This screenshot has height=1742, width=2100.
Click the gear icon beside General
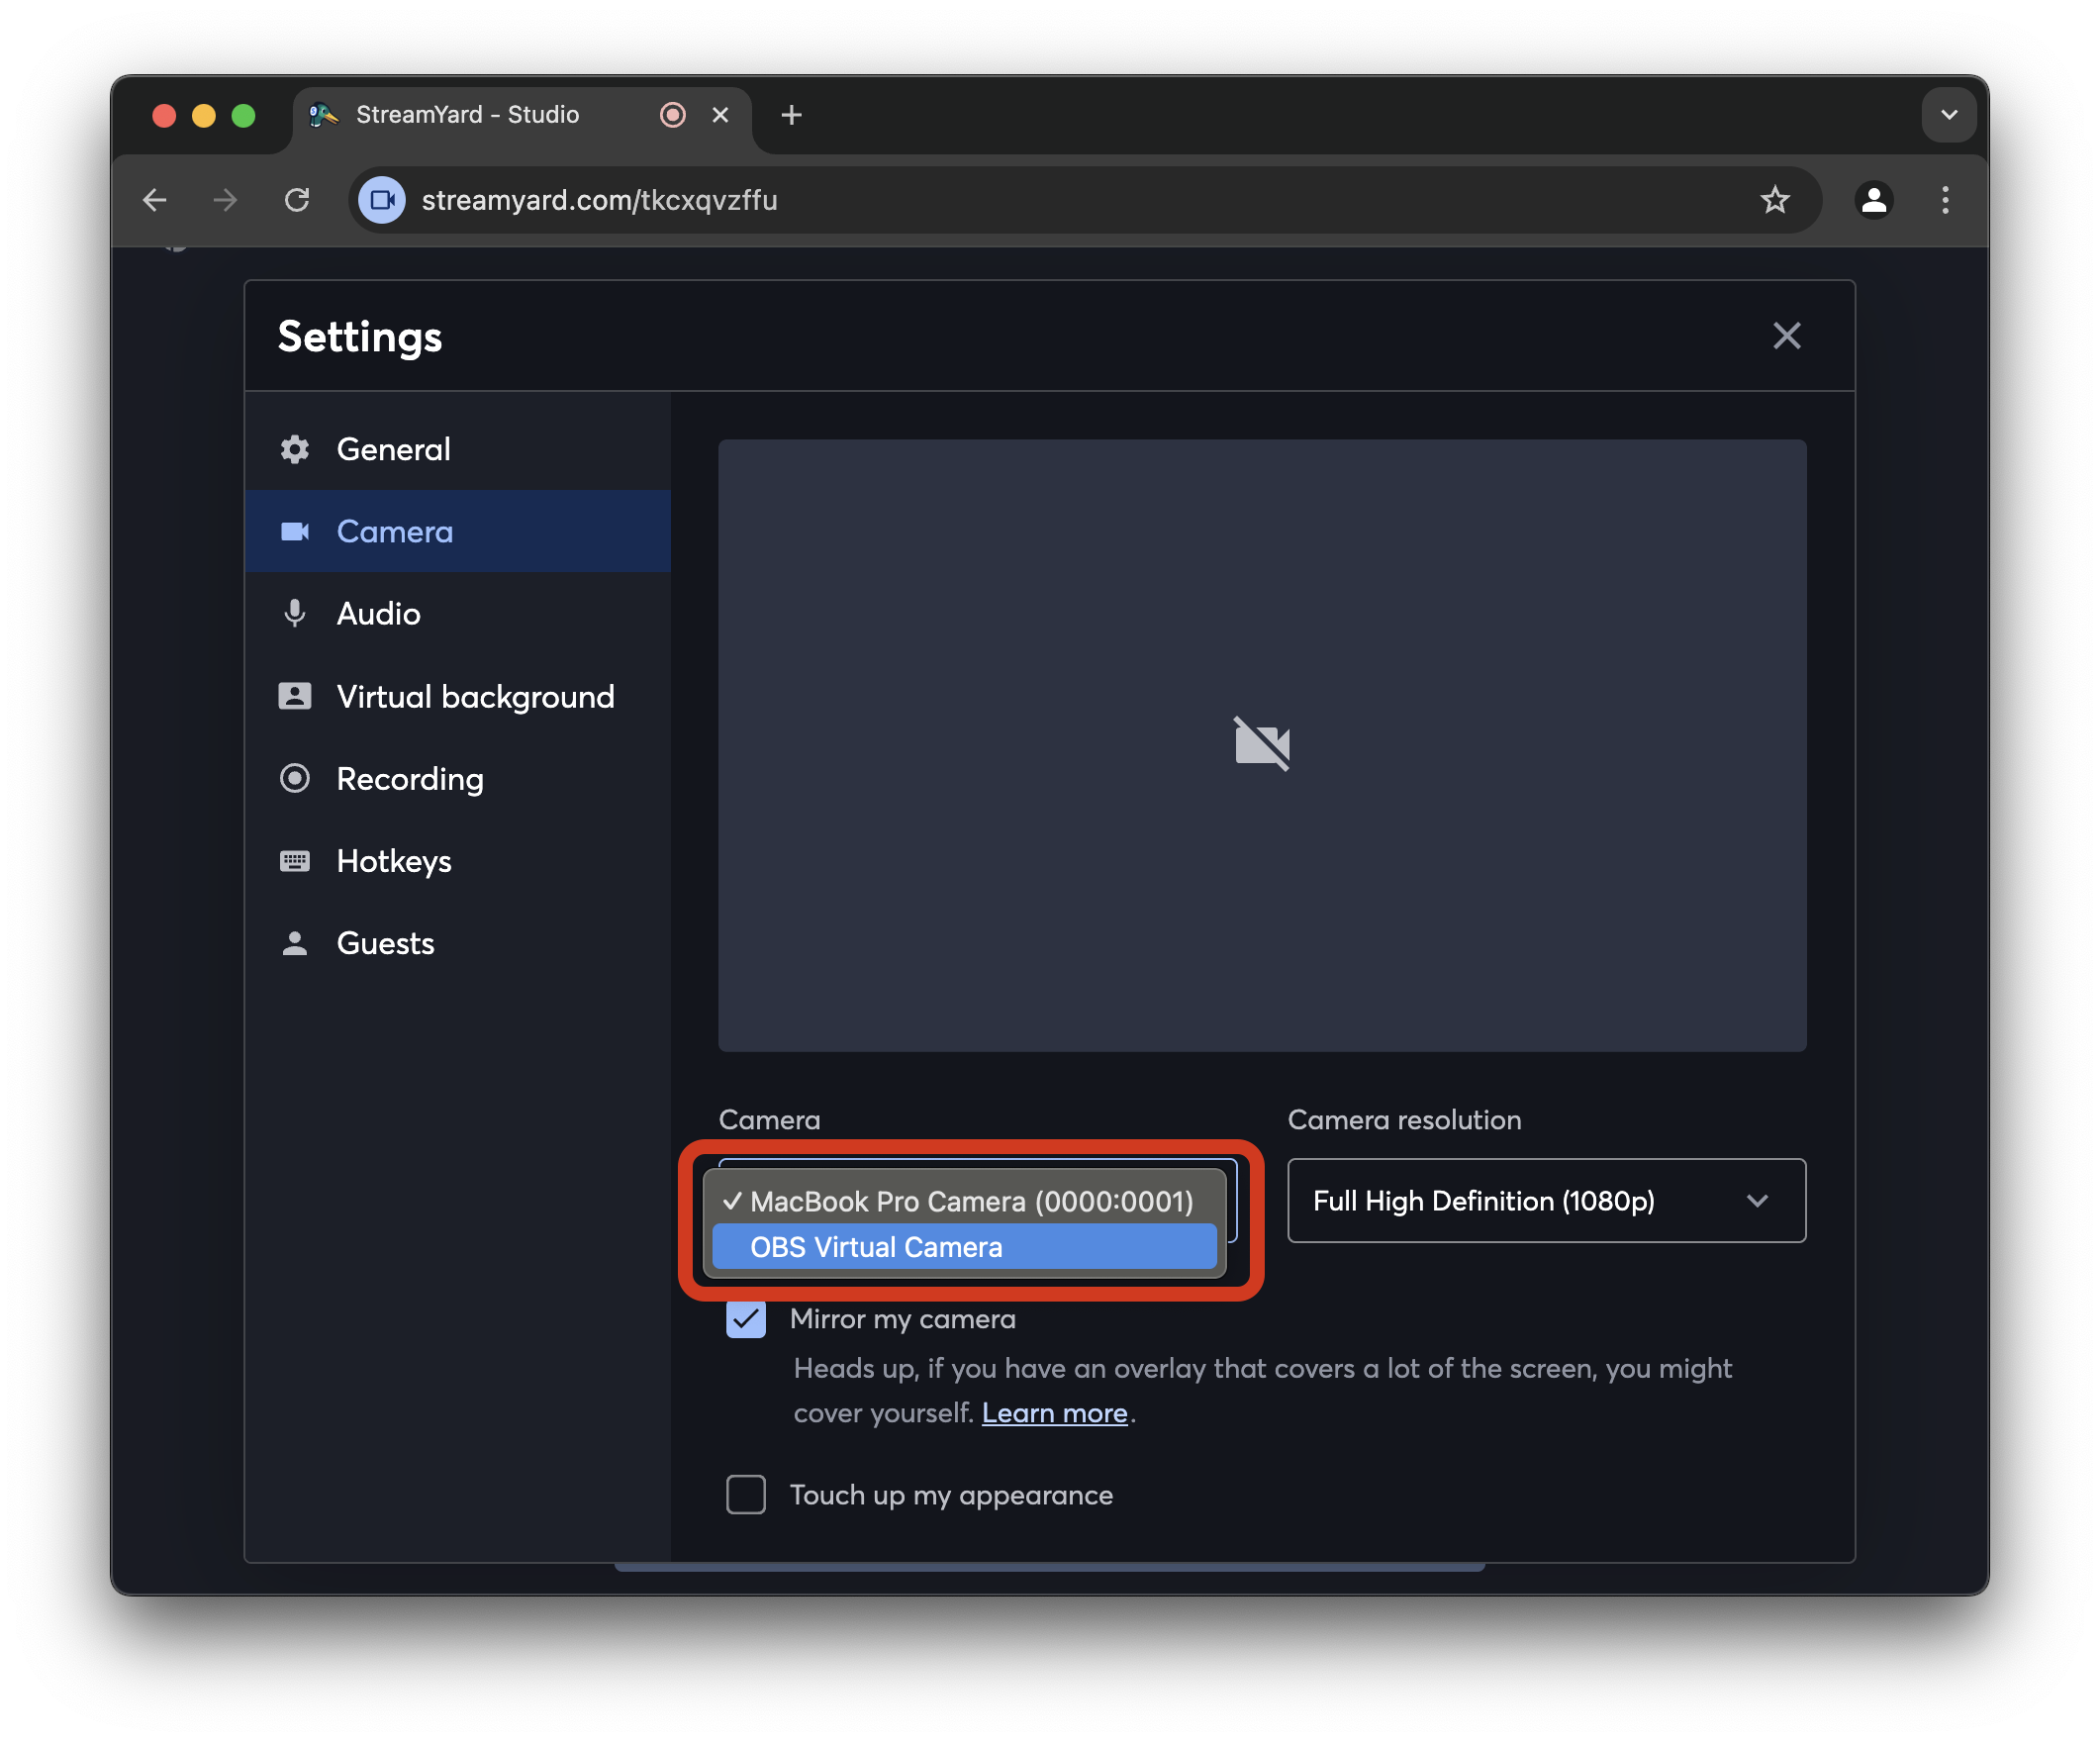[x=294, y=449]
